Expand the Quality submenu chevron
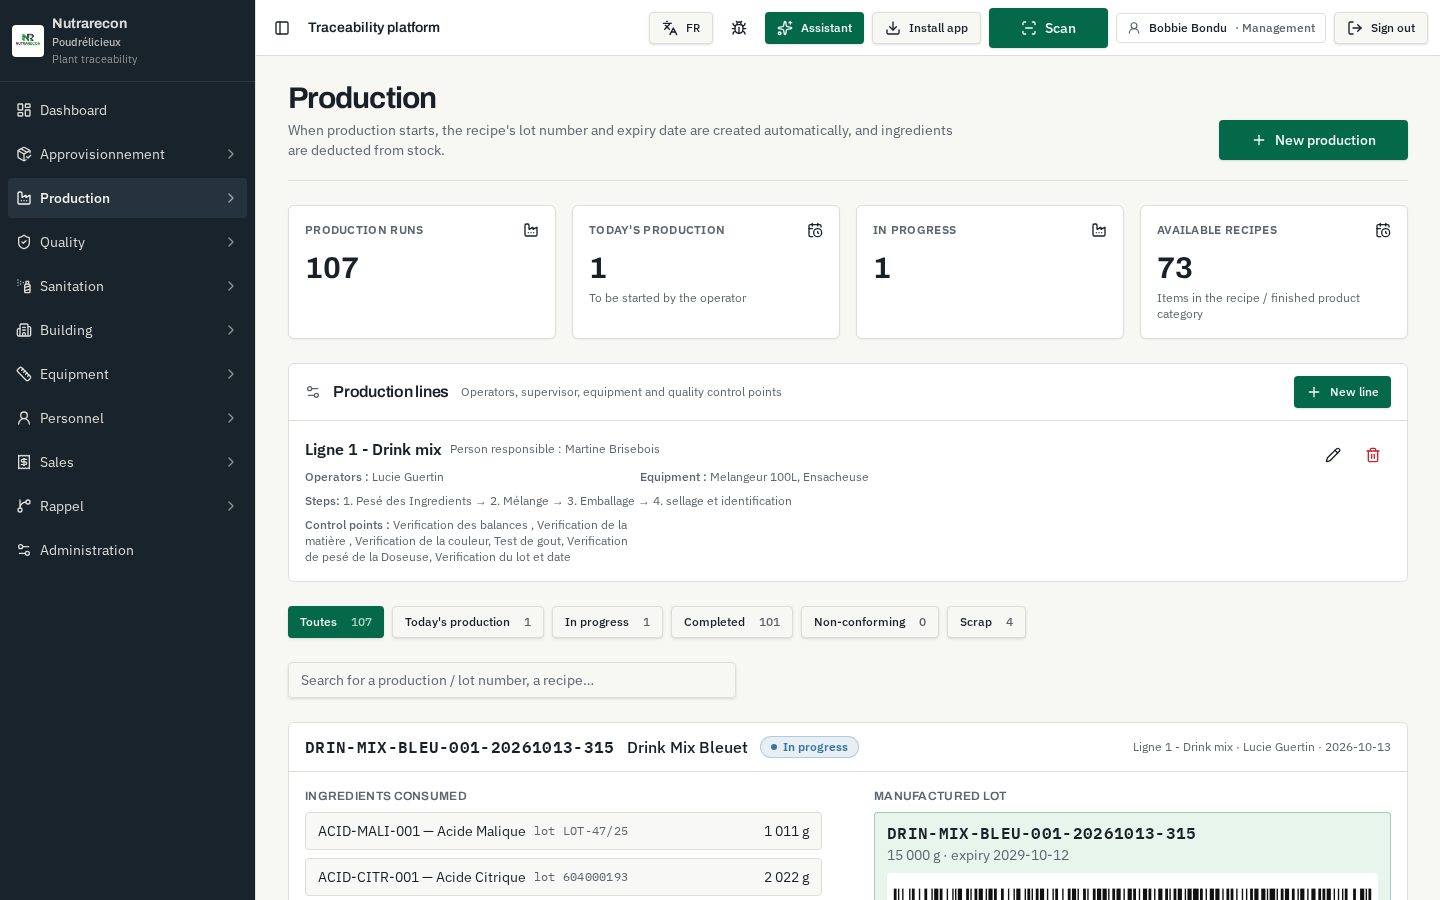Image resolution: width=1440 pixels, height=900 pixels. [x=231, y=242]
